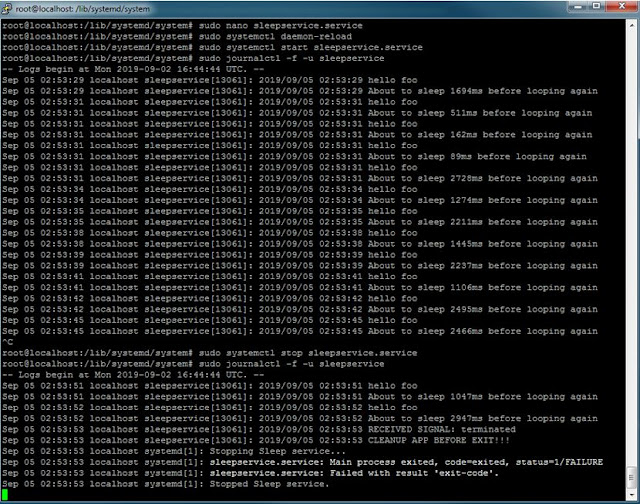Screen dimensions: 640x504
Task: Click the 'sleep 1274ms' log line
Action: pos(300,200)
